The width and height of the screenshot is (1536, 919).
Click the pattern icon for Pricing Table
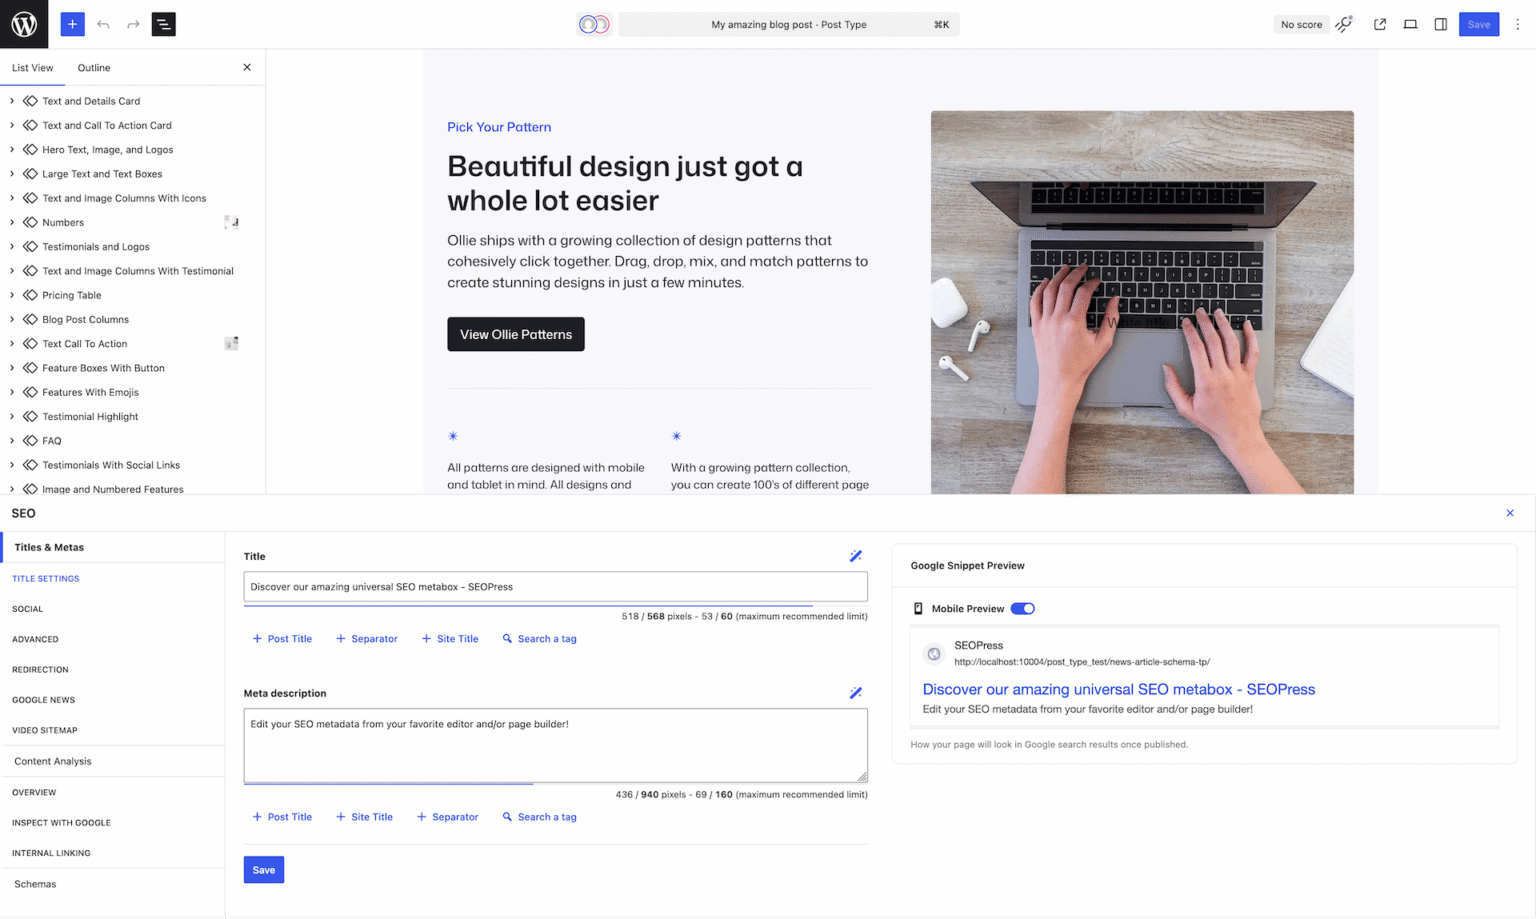point(30,295)
